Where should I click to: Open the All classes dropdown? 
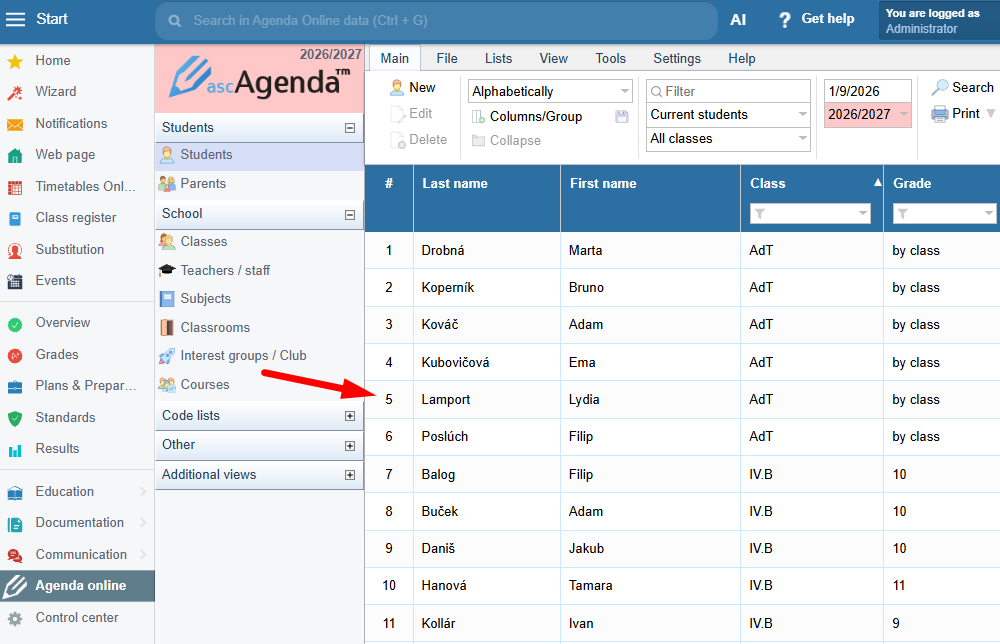coord(728,138)
